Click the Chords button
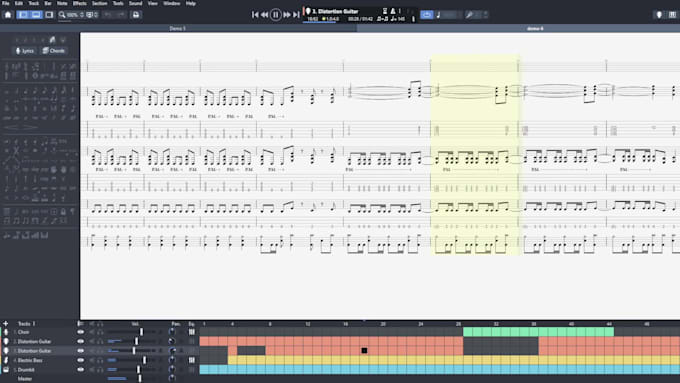680x383 pixels. 54,51
